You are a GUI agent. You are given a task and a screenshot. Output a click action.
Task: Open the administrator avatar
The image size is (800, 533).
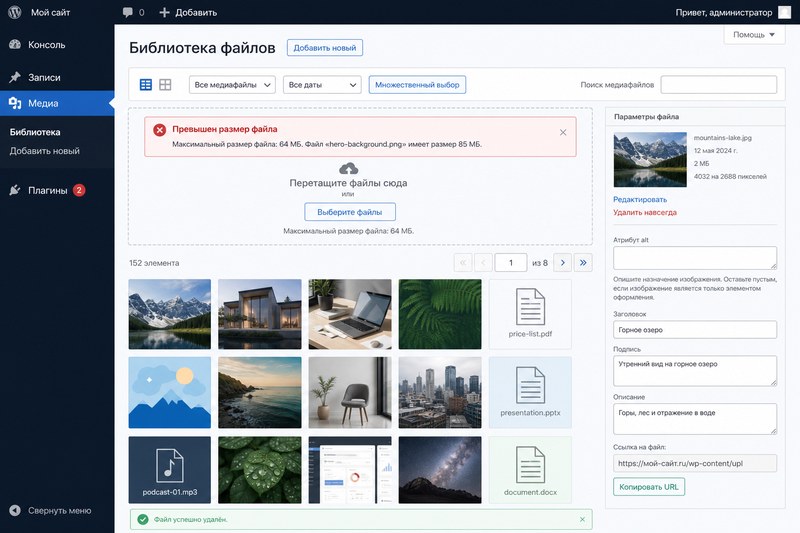click(x=784, y=12)
